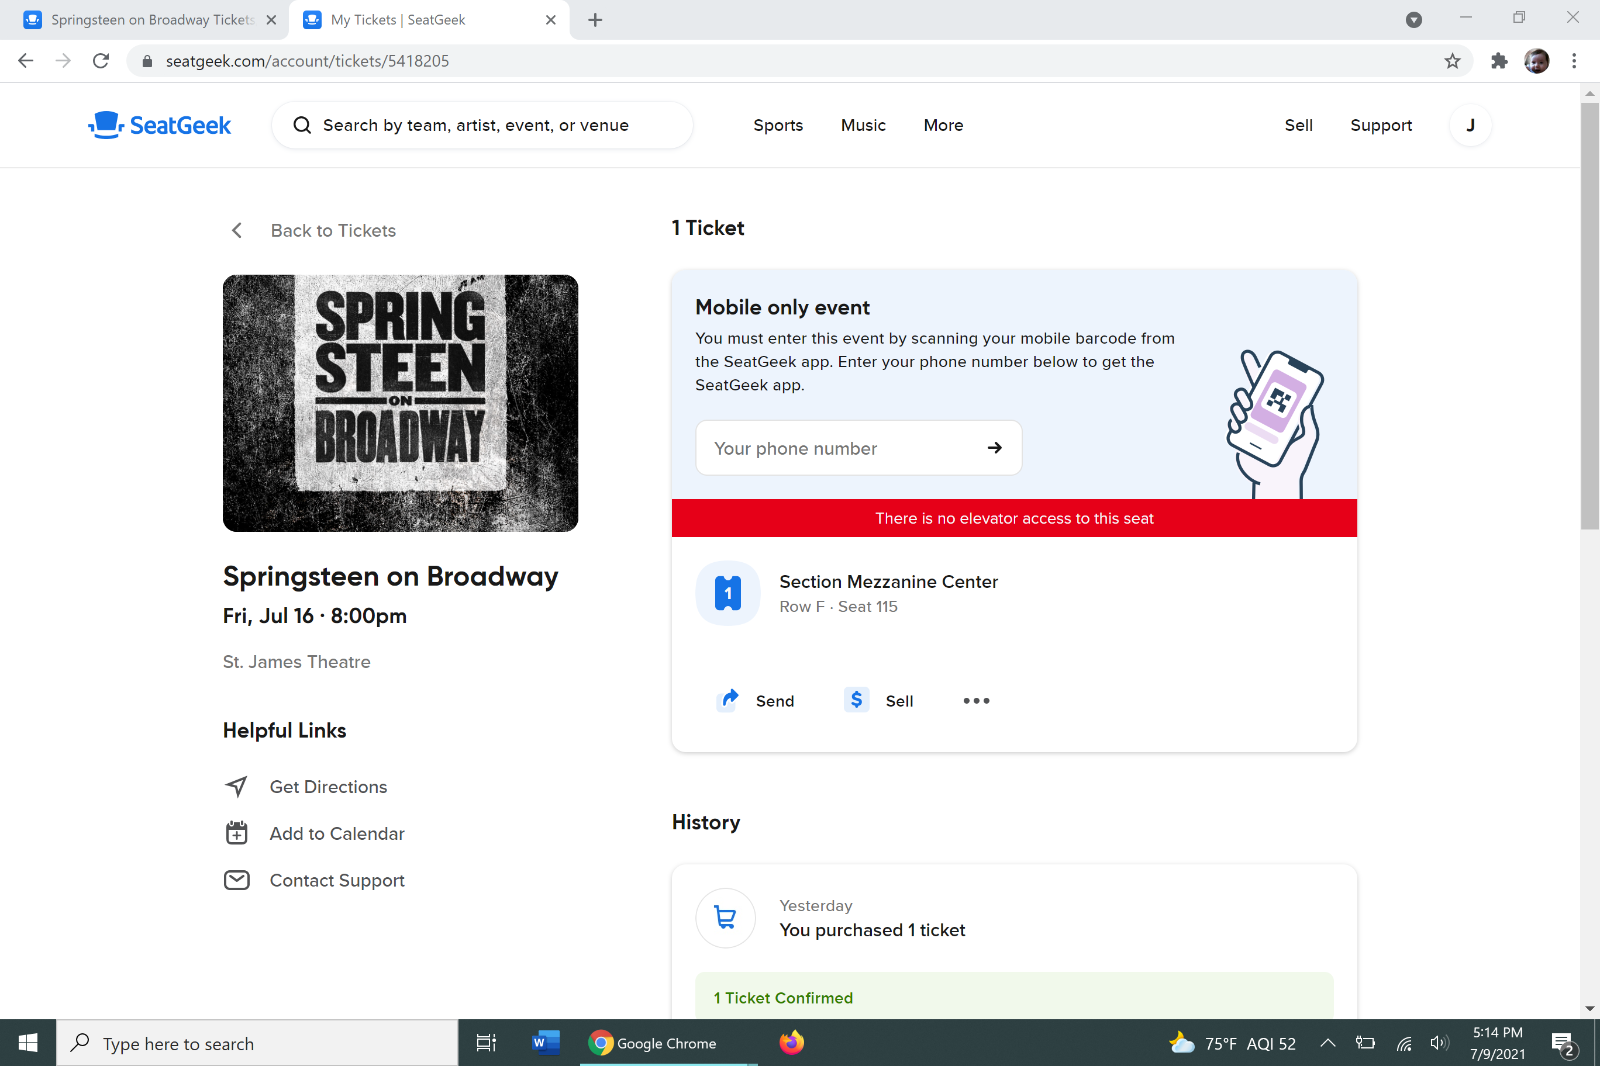Viewport: 1600px width, 1066px height.
Task: Open Task View in taskbar
Action: click(x=486, y=1043)
